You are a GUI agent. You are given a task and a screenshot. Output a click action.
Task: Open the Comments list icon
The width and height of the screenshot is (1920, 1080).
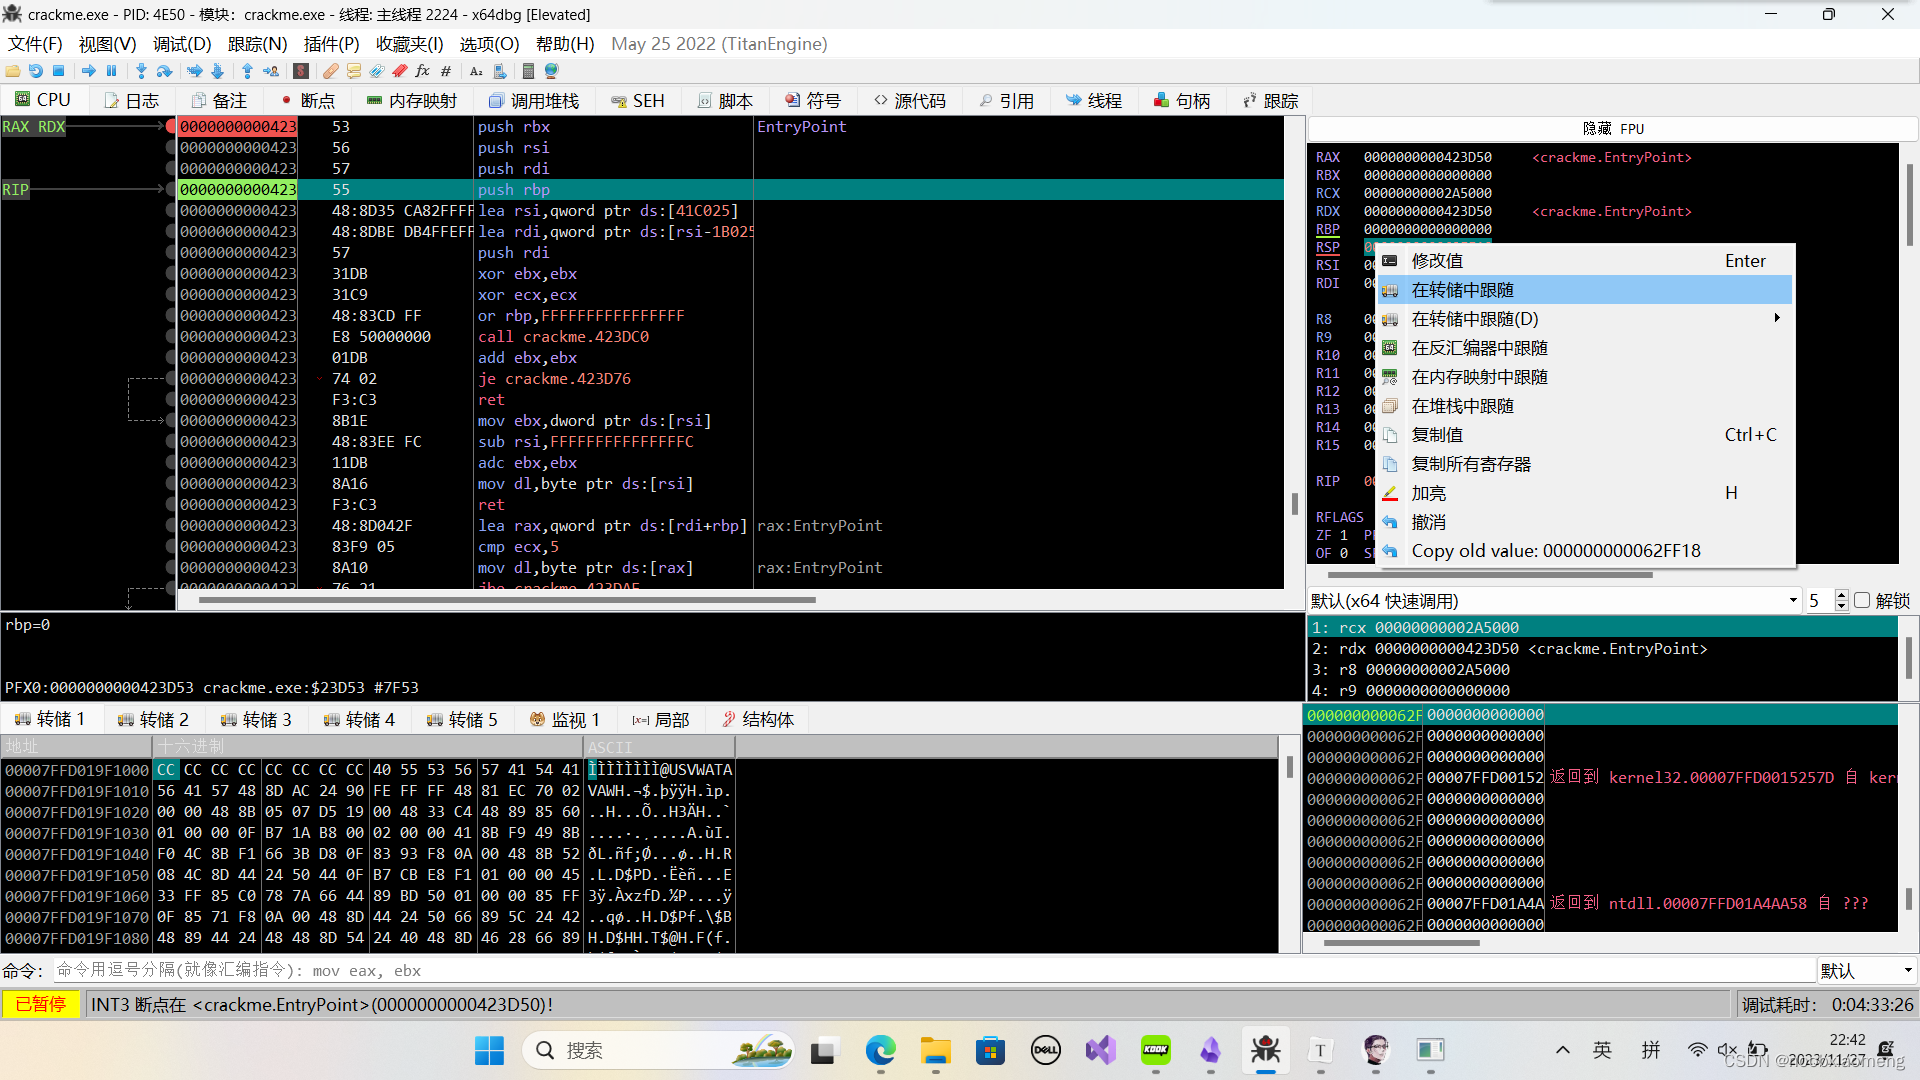[x=355, y=71]
